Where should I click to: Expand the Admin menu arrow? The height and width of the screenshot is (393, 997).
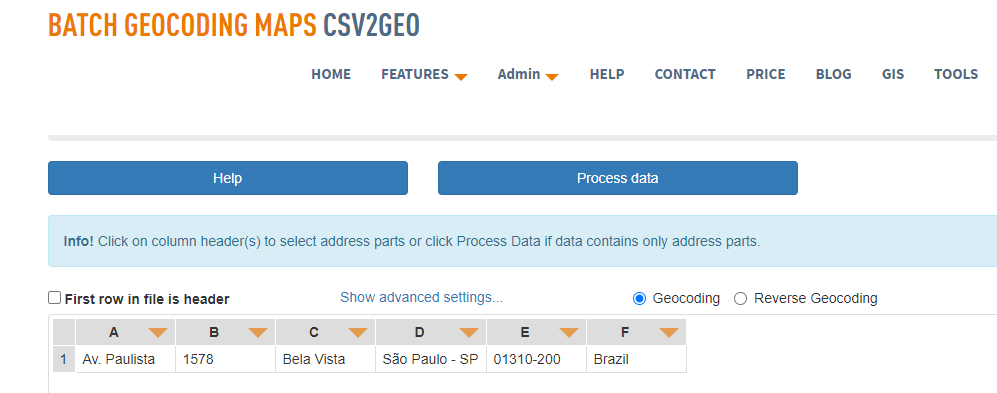click(552, 77)
